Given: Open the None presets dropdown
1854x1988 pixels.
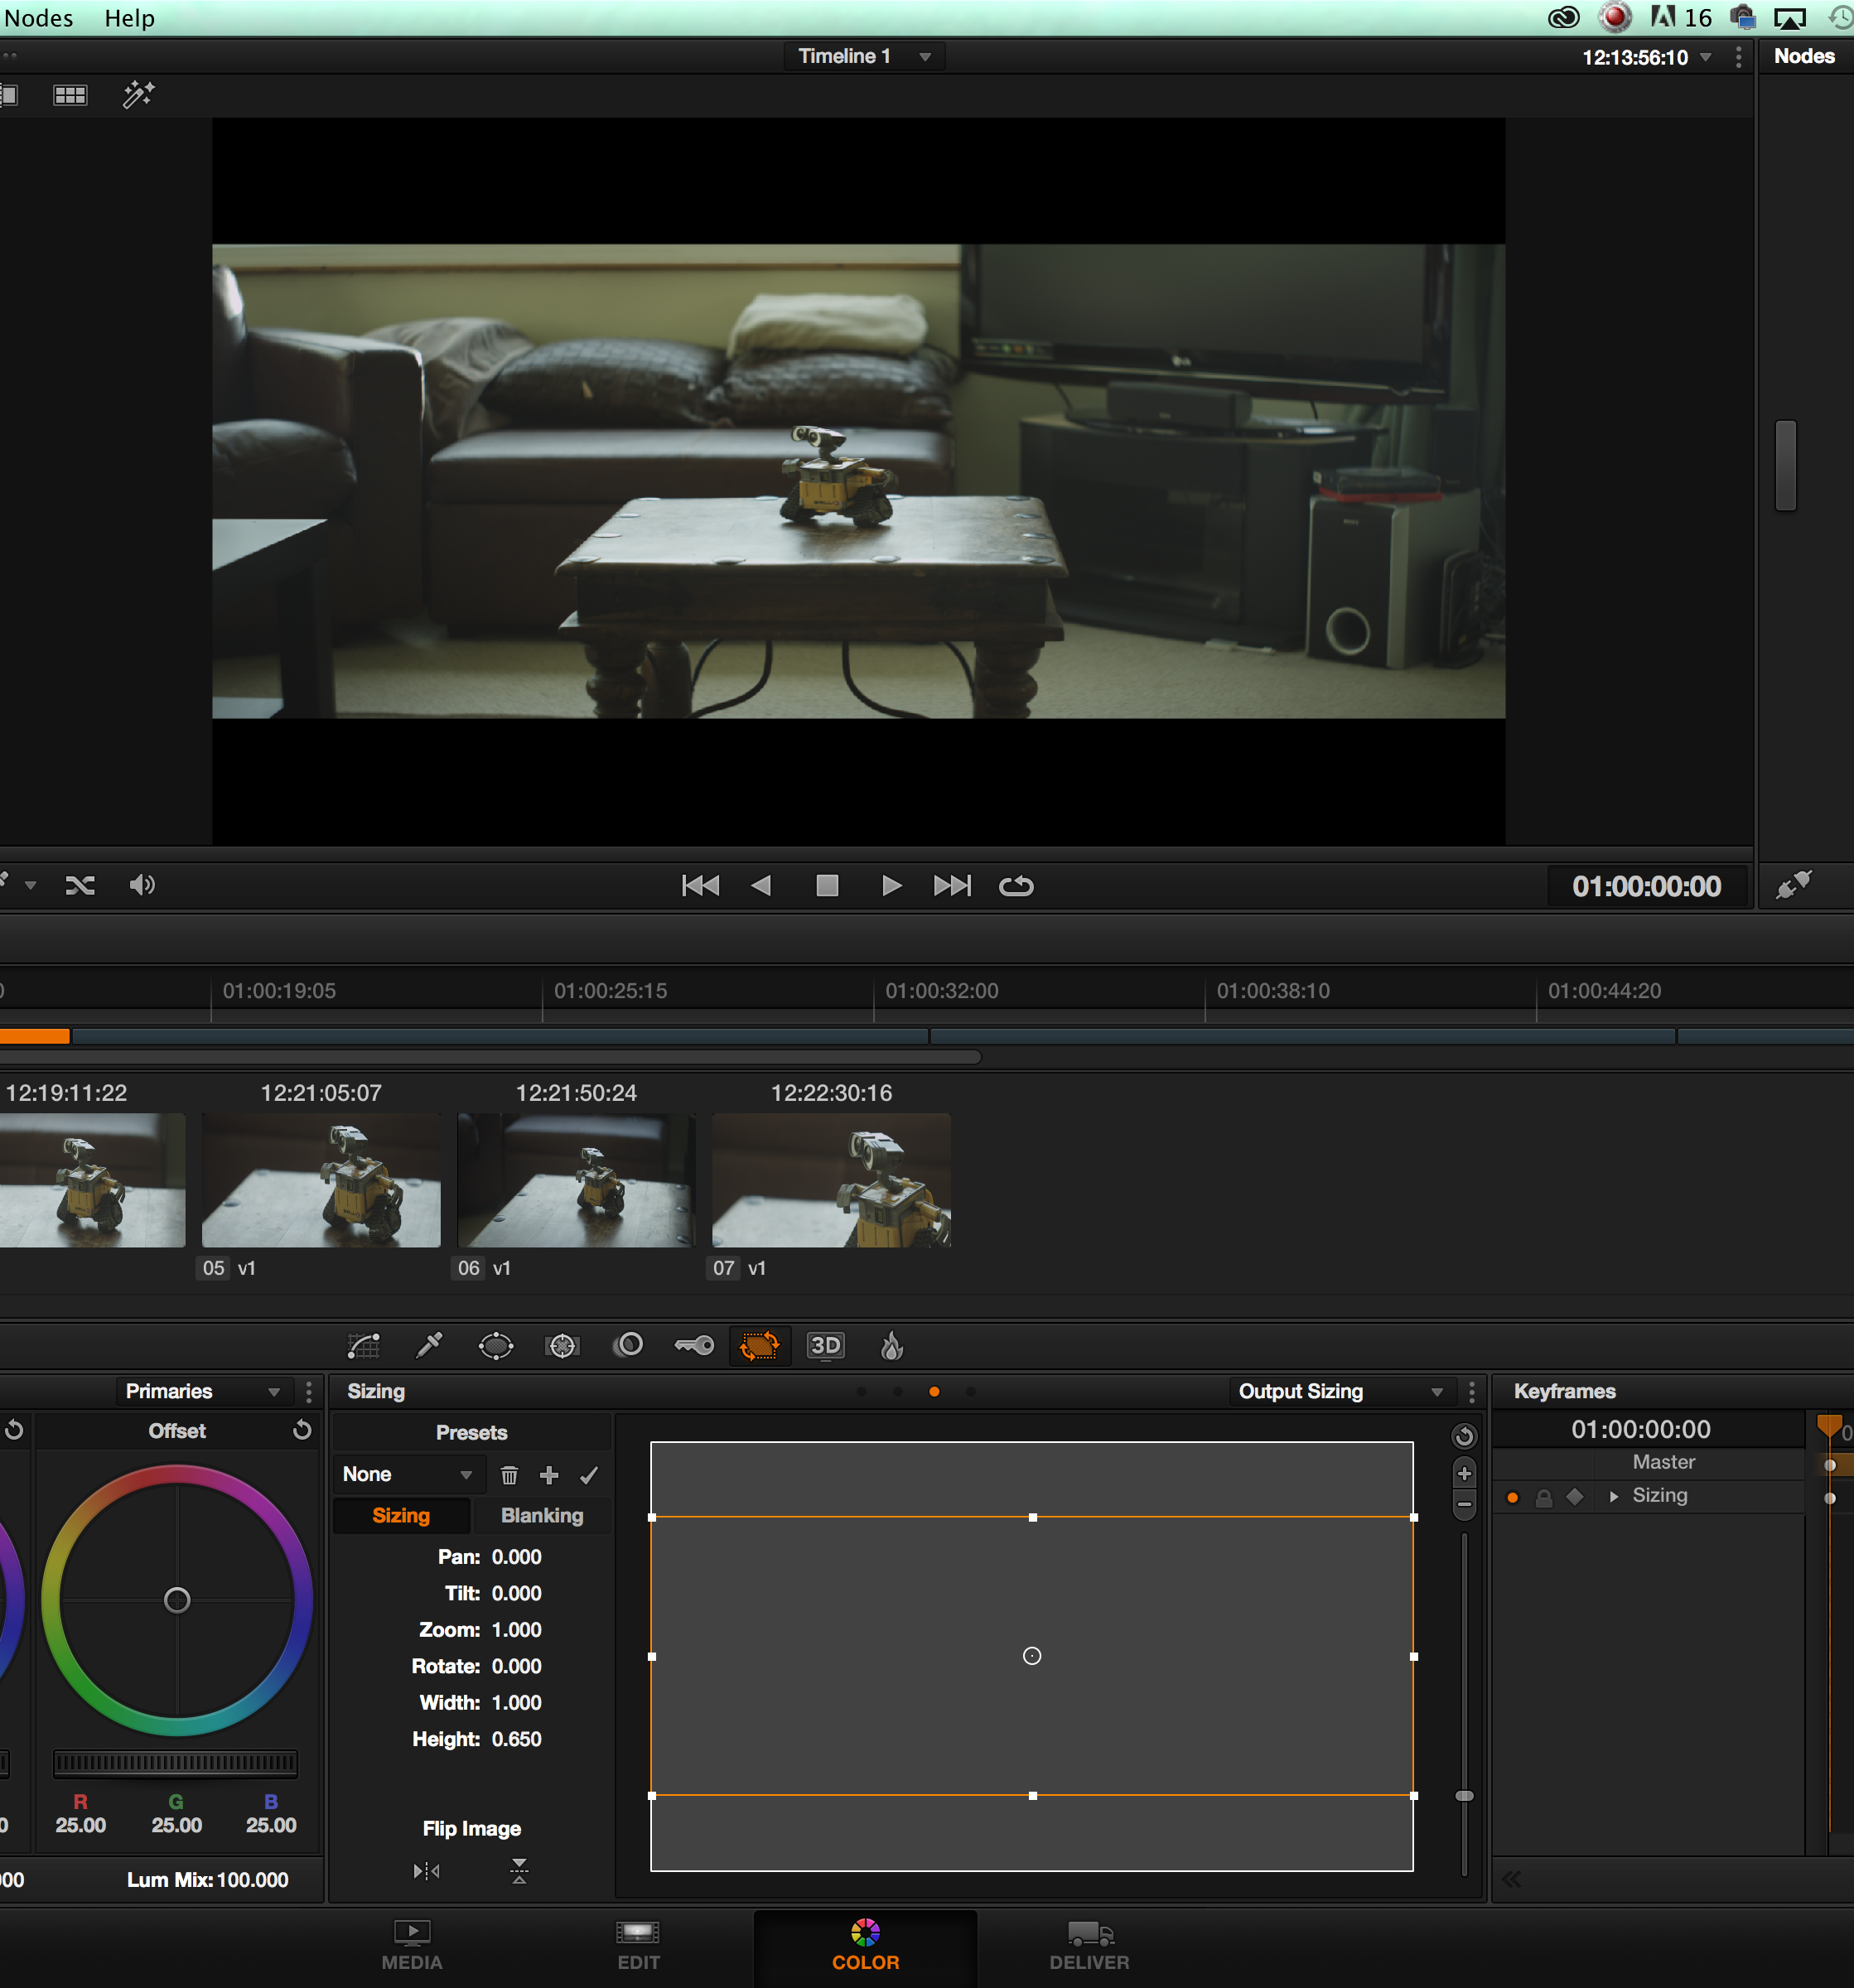Looking at the screenshot, I should pos(408,1474).
